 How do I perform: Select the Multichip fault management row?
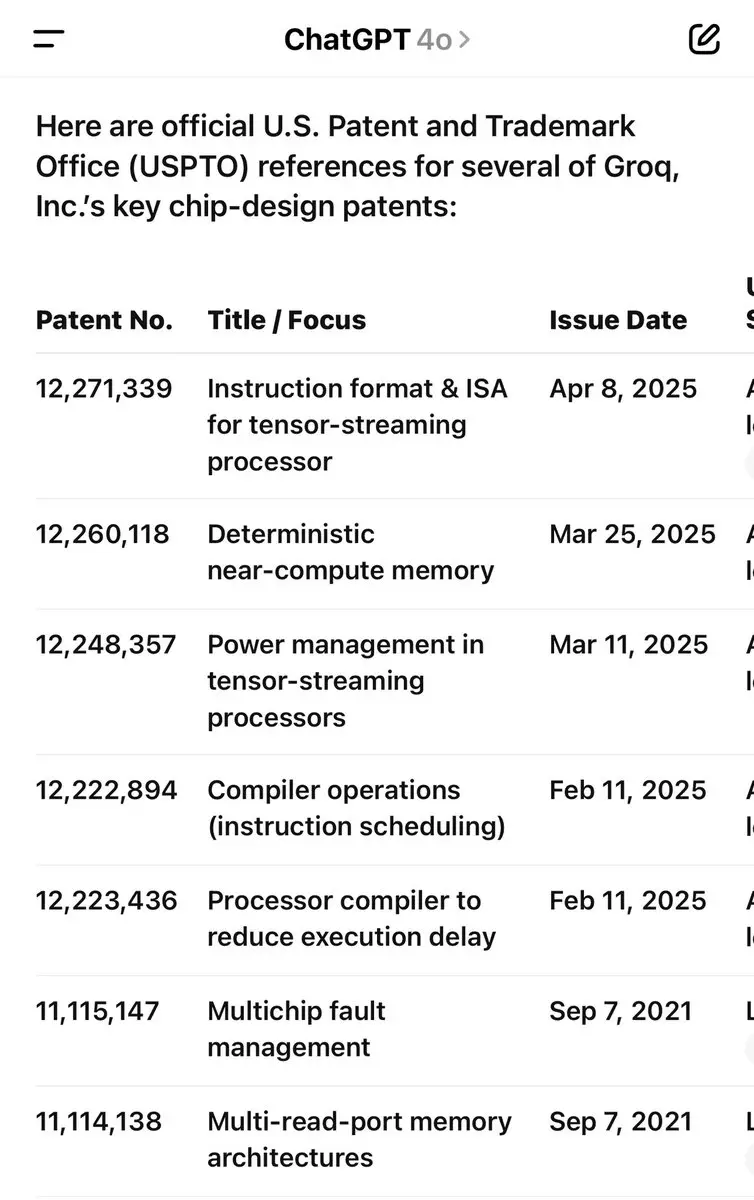click(395, 1030)
